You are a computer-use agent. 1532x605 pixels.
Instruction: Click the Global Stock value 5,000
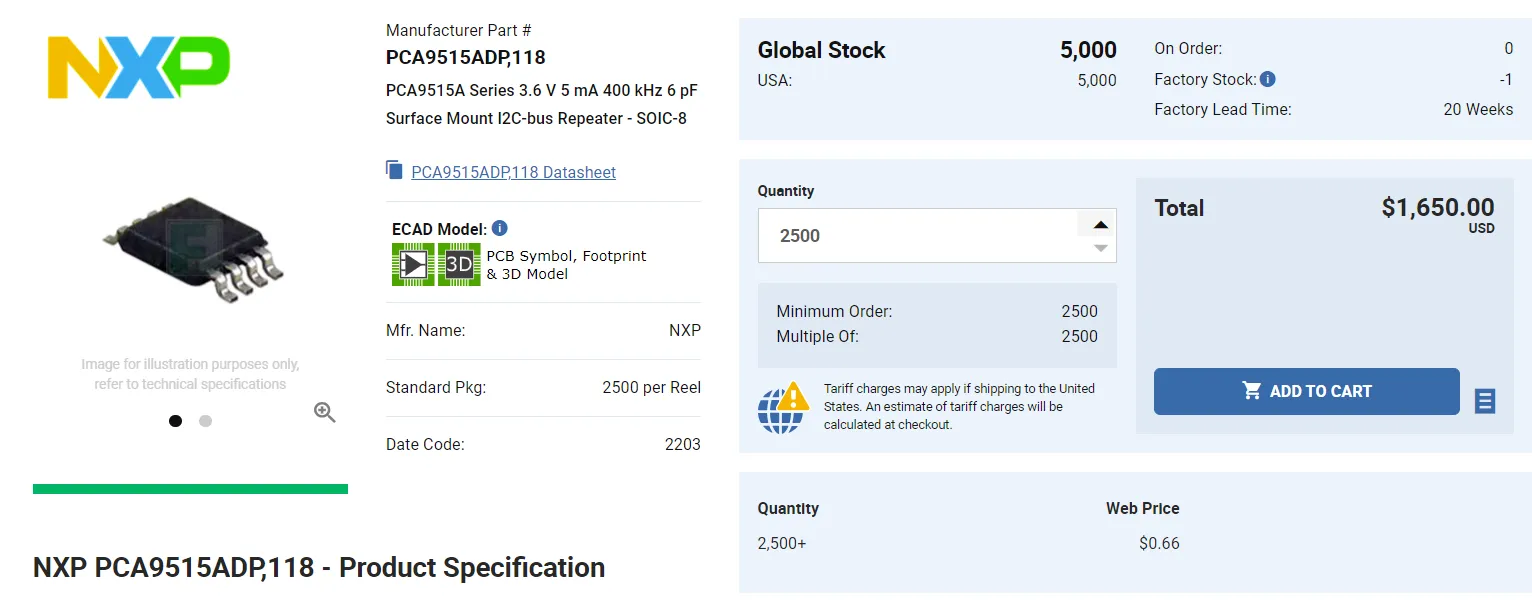(x=1088, y=50)
